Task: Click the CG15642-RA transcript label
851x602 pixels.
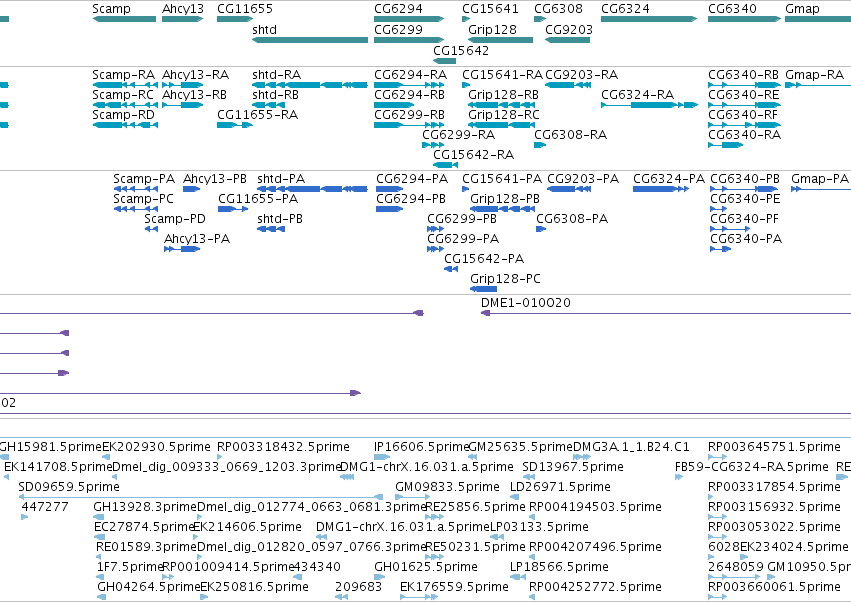Action: [x=473, y=155]
